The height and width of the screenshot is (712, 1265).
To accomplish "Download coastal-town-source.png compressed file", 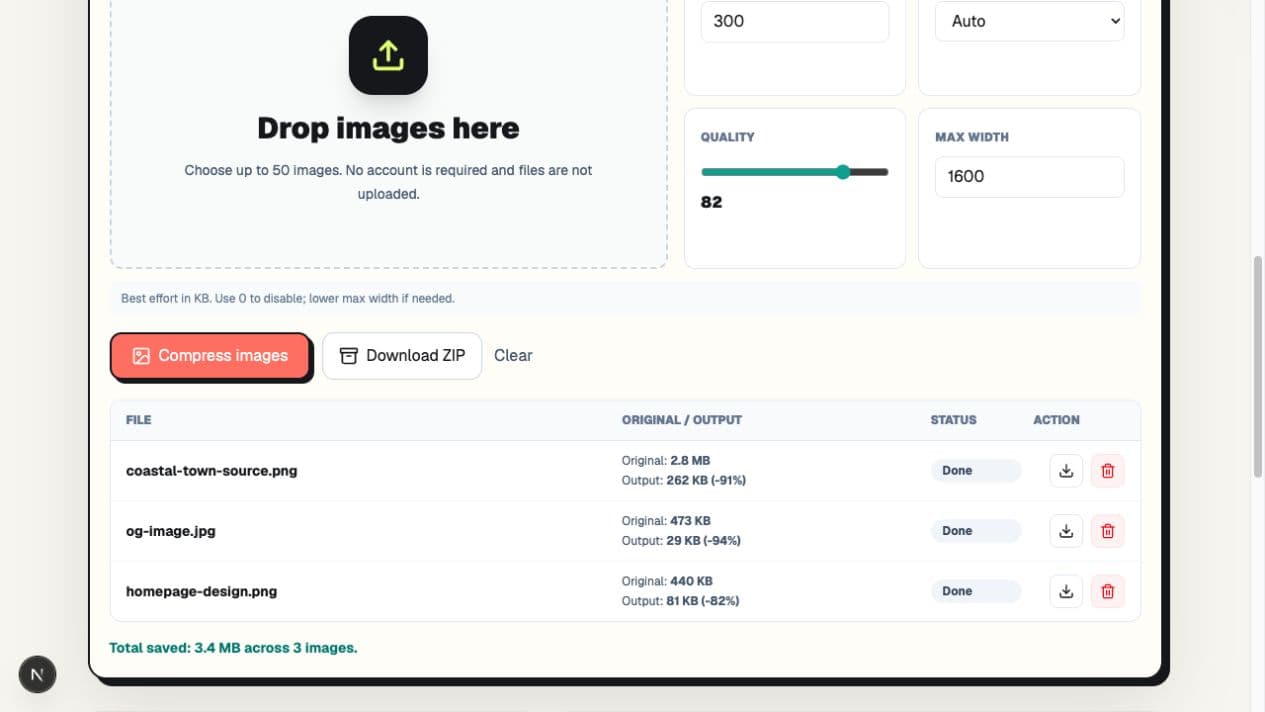I will [x=1066, y=470].
